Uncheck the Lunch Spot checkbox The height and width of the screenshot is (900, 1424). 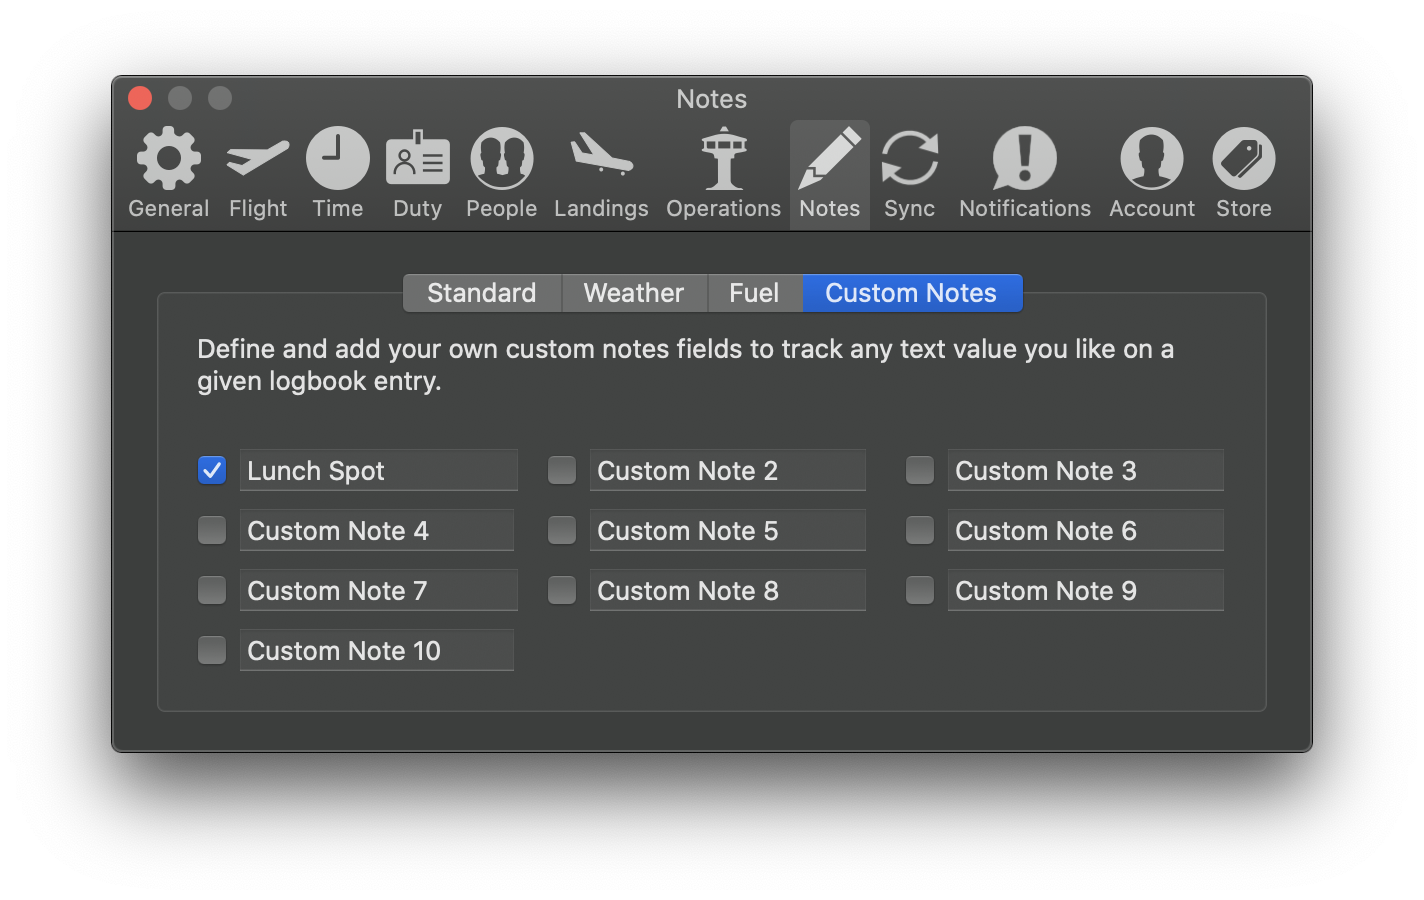[212, 470]
